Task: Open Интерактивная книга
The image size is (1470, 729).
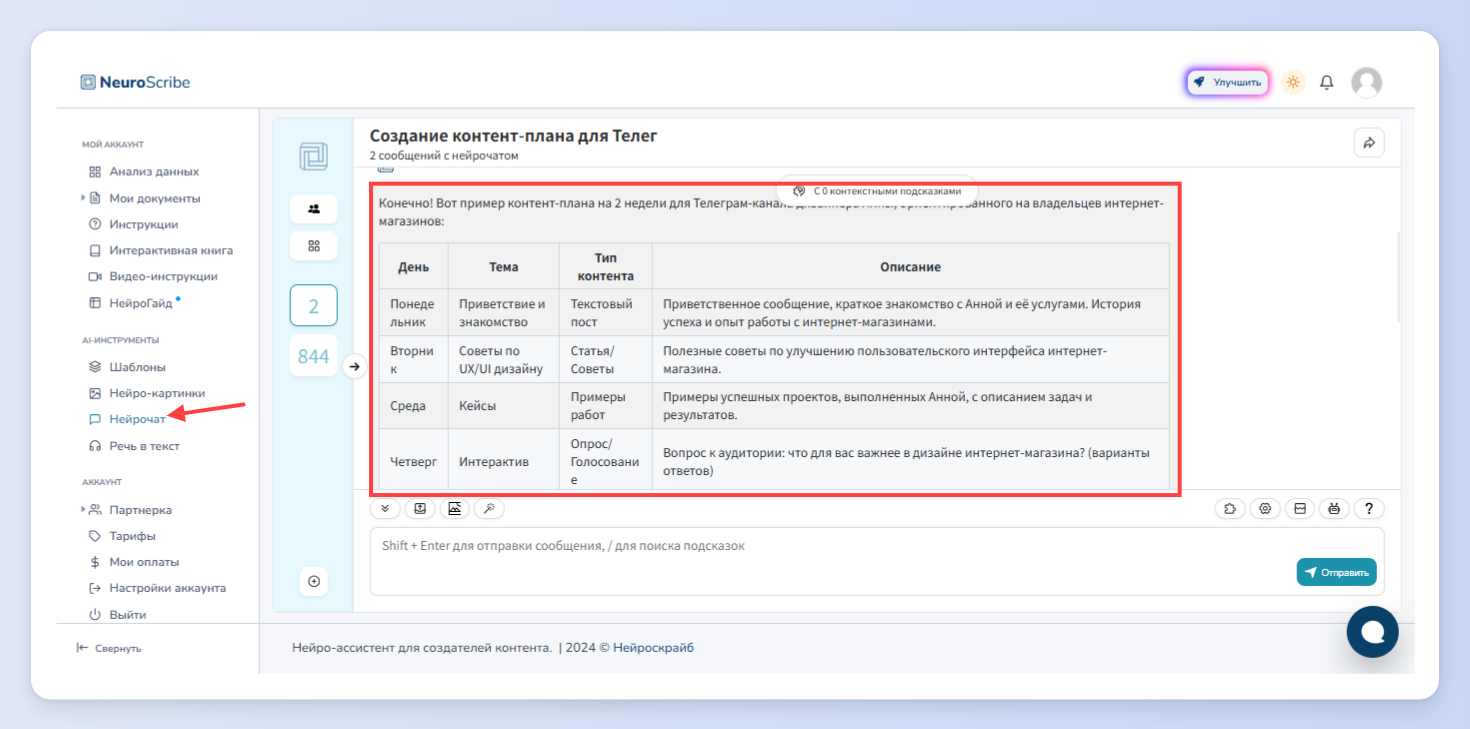Action: coord(171,250)
